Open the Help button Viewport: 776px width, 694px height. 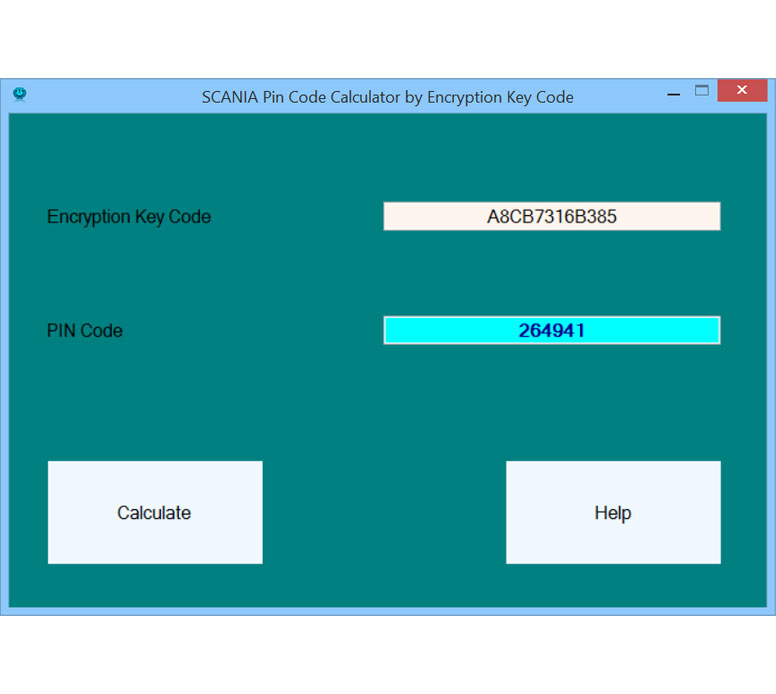click(x=612, y=512)
